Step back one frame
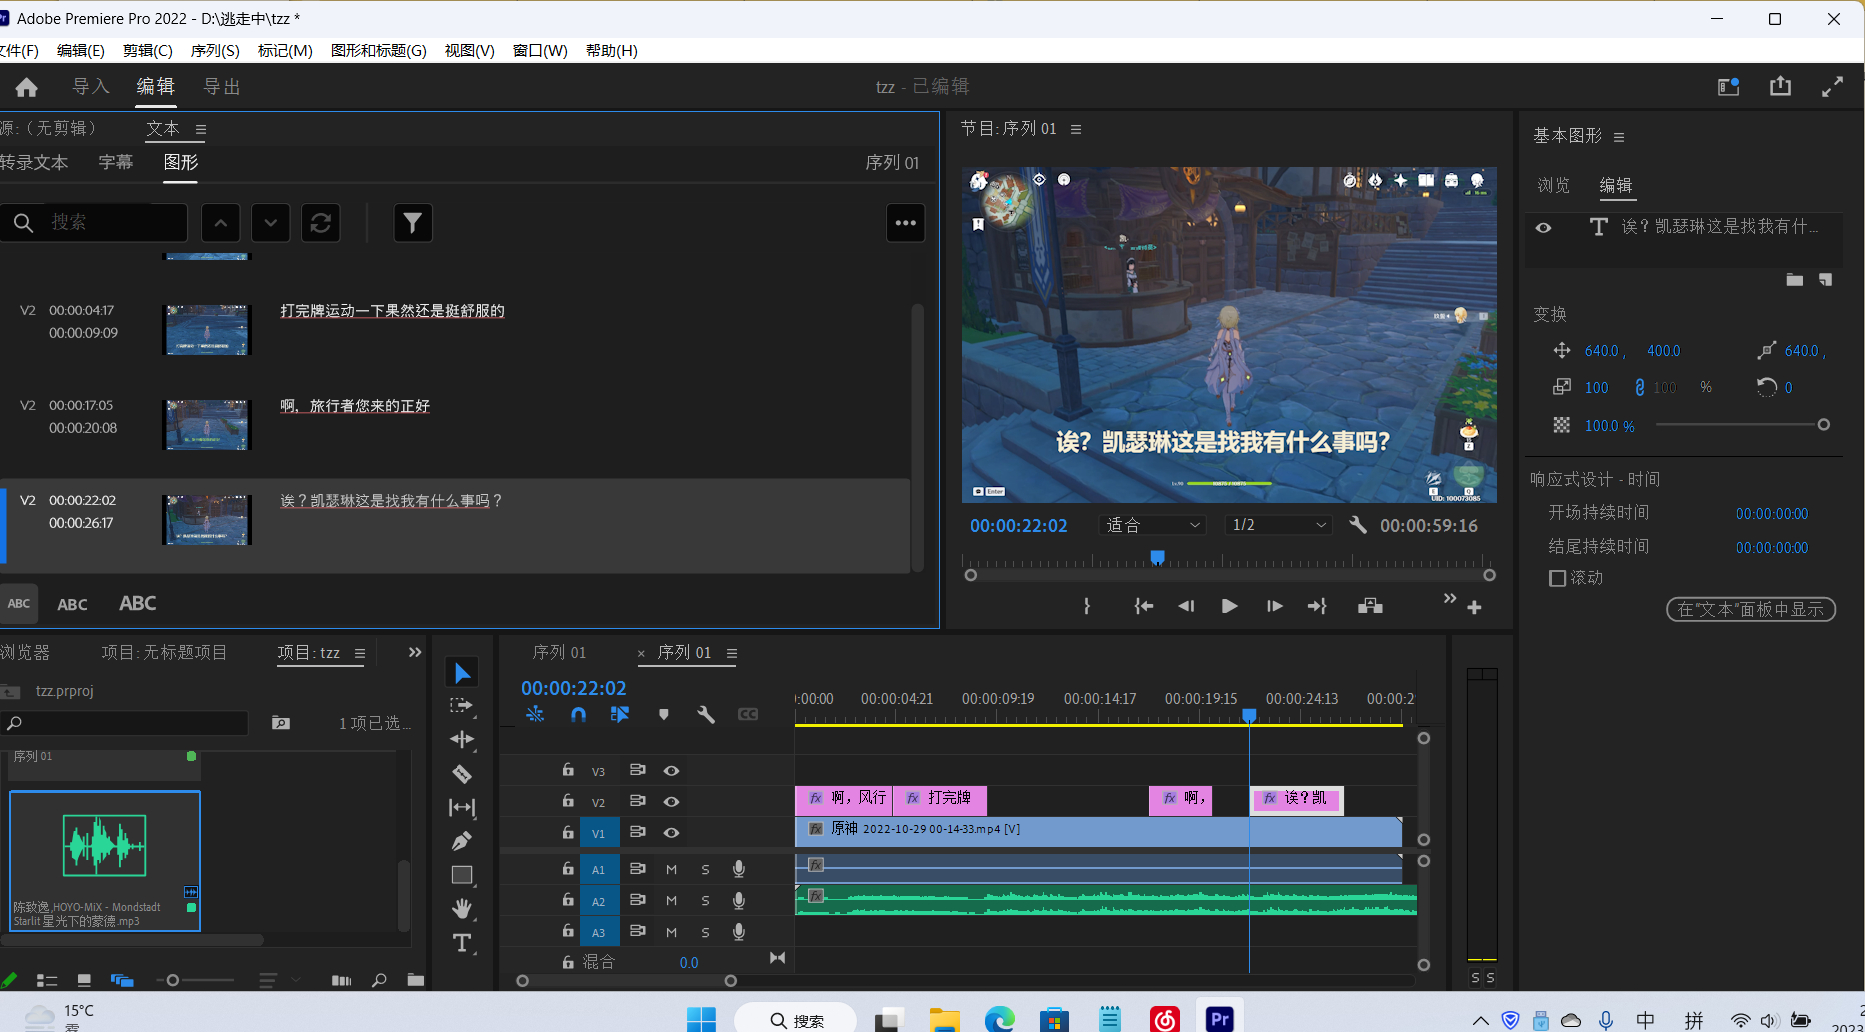 (x=1186, y=606)
